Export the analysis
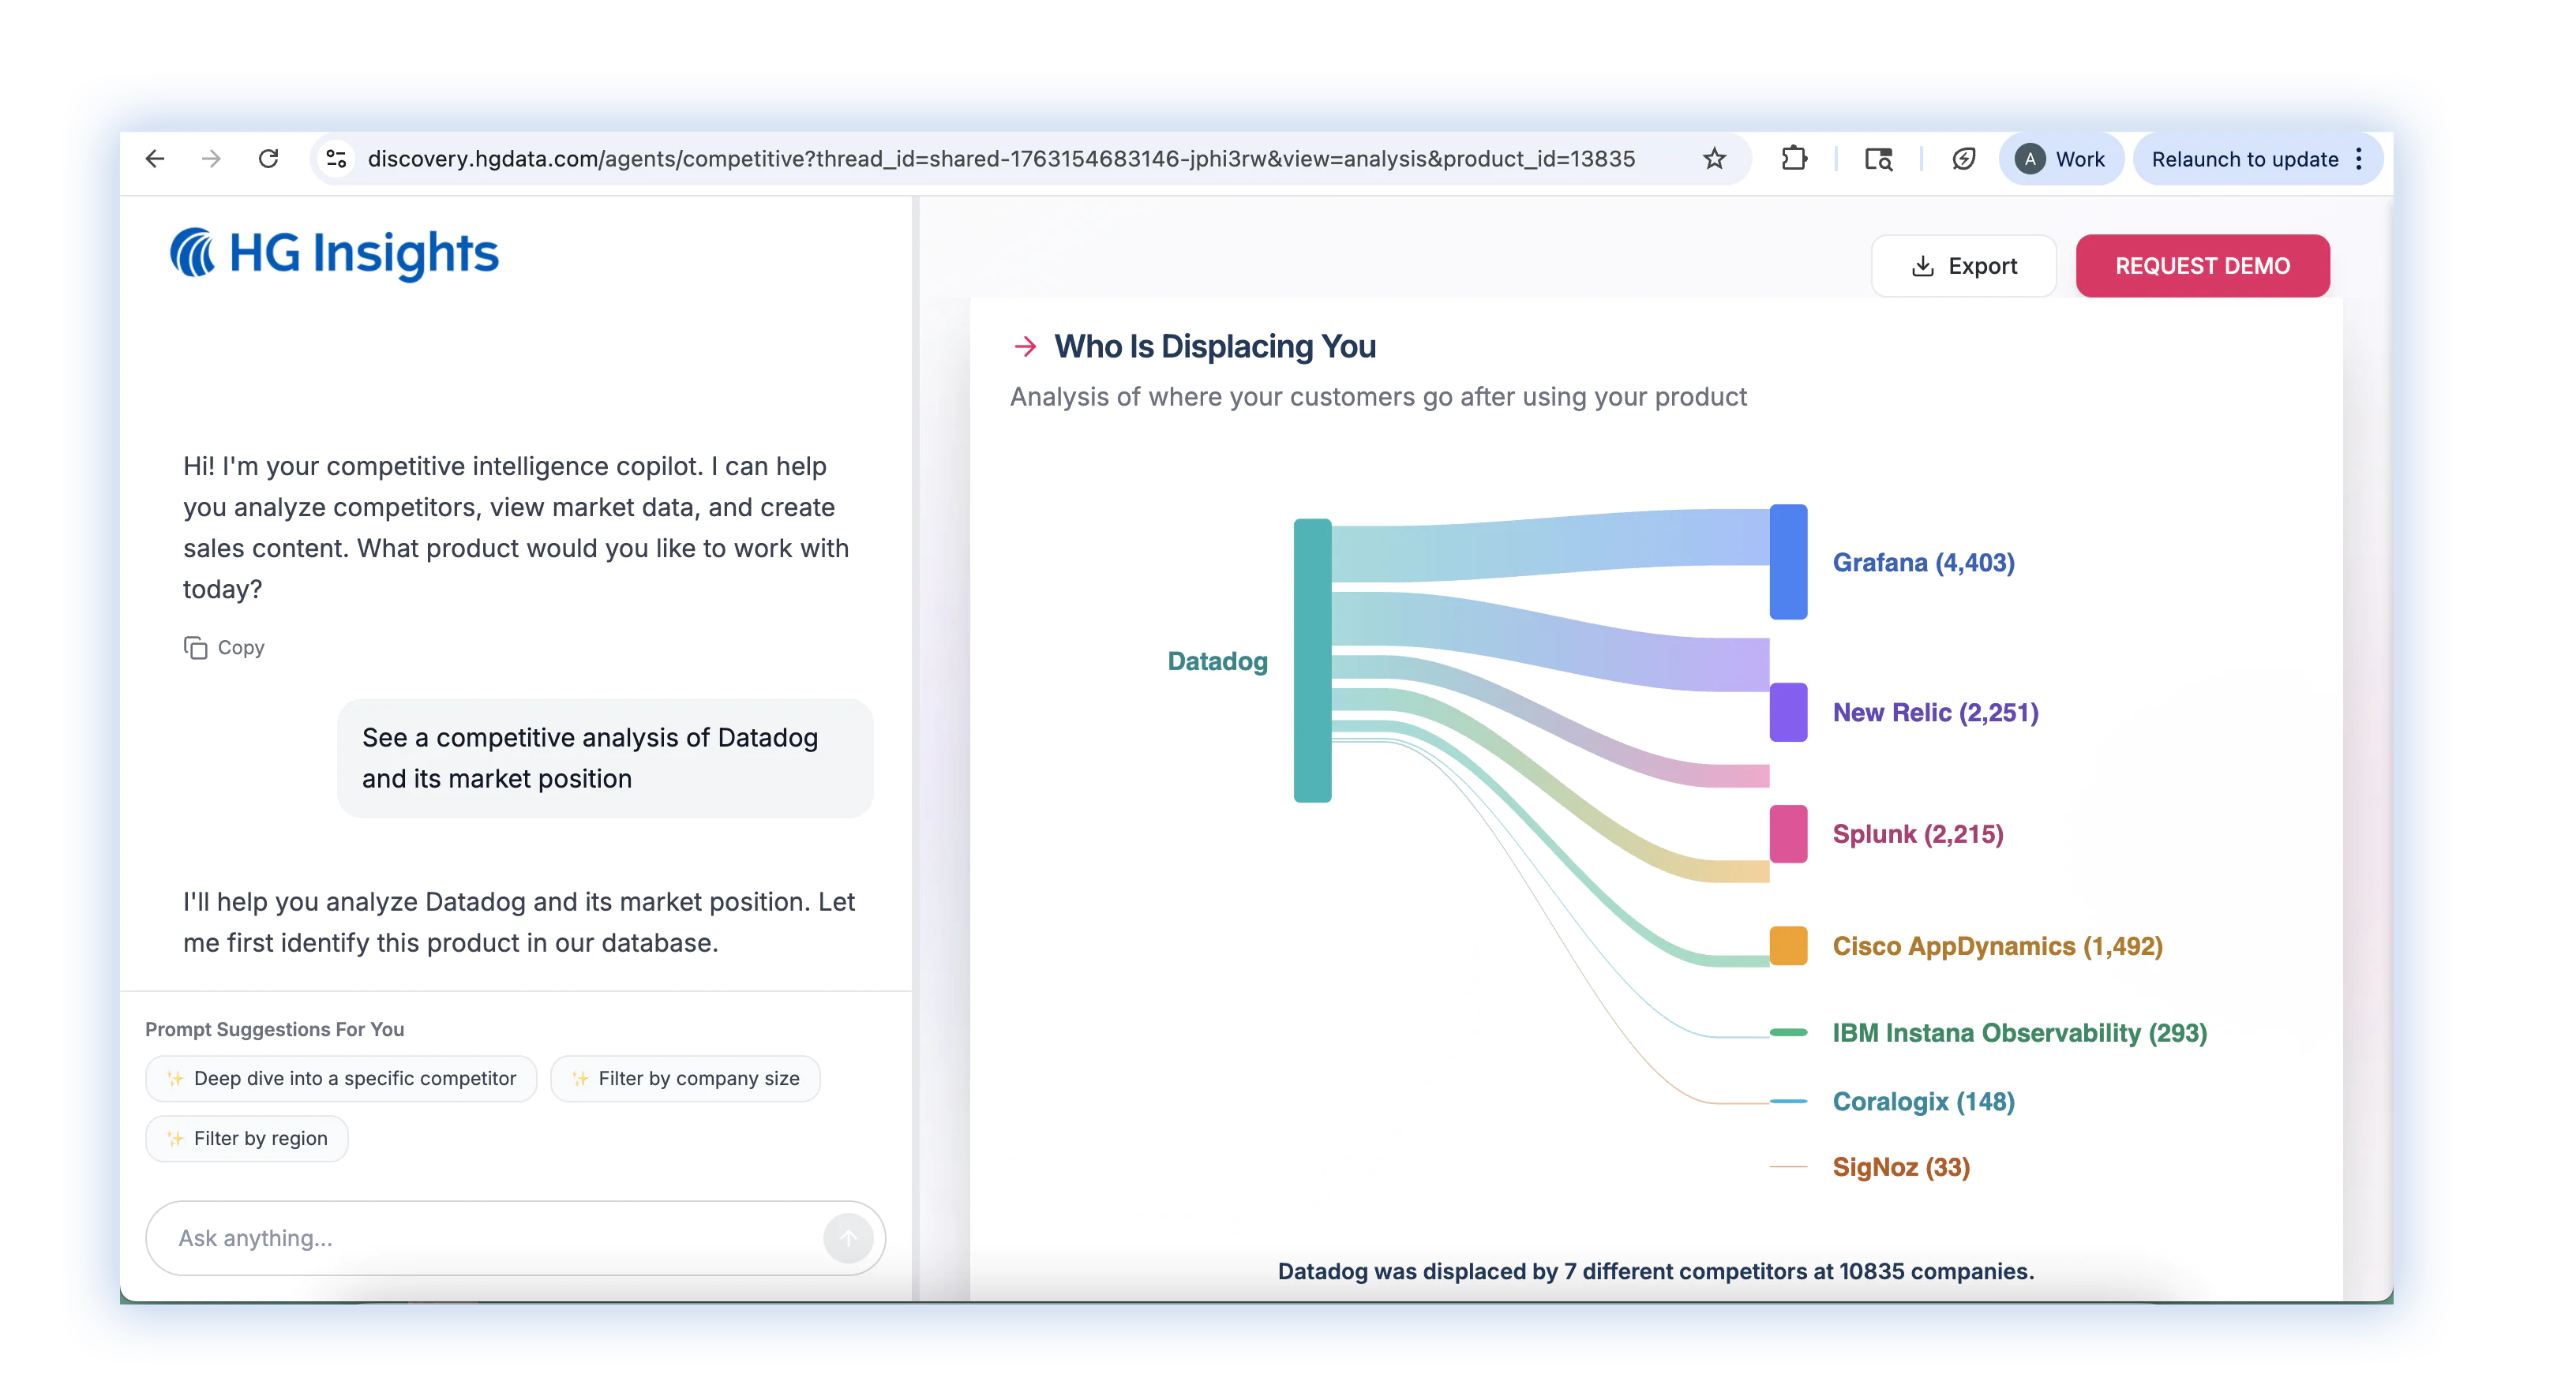 (x=1963, y=266)
